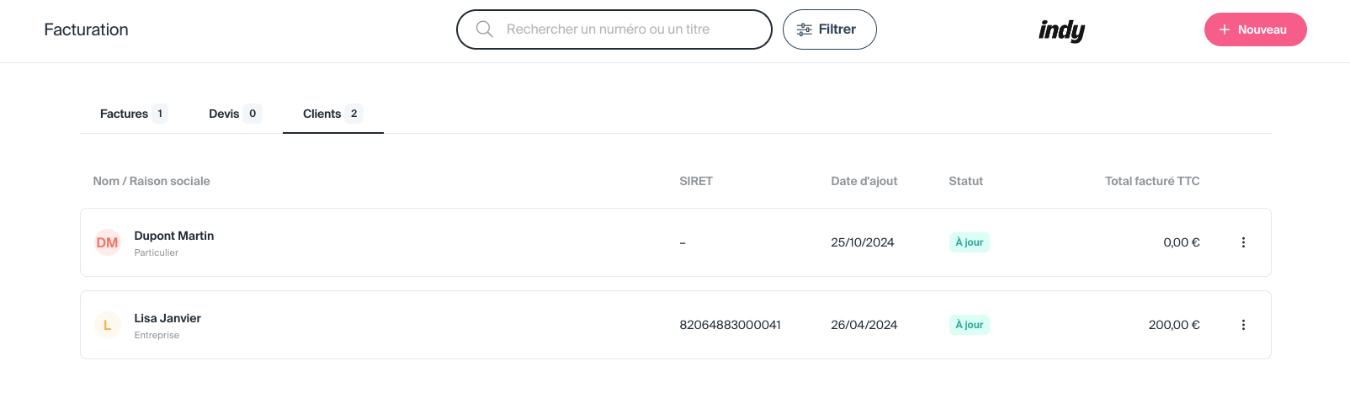Click the Date d'ajout column header

[x=864, y=181]
